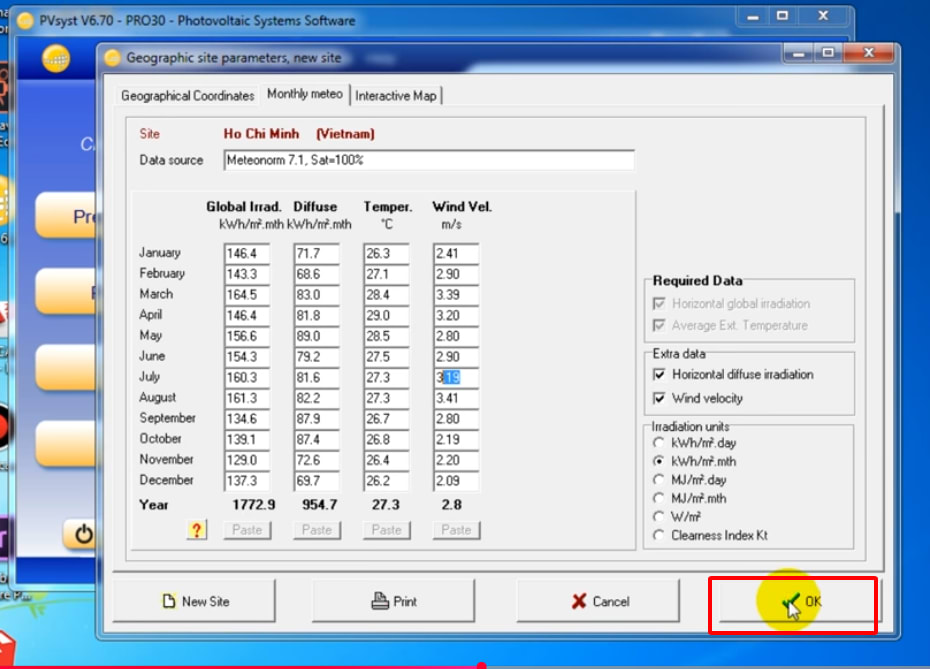The image size is (930, 669).
Task: Click January Global Irrad. field 146.4
Action: [x=247, y=253]
